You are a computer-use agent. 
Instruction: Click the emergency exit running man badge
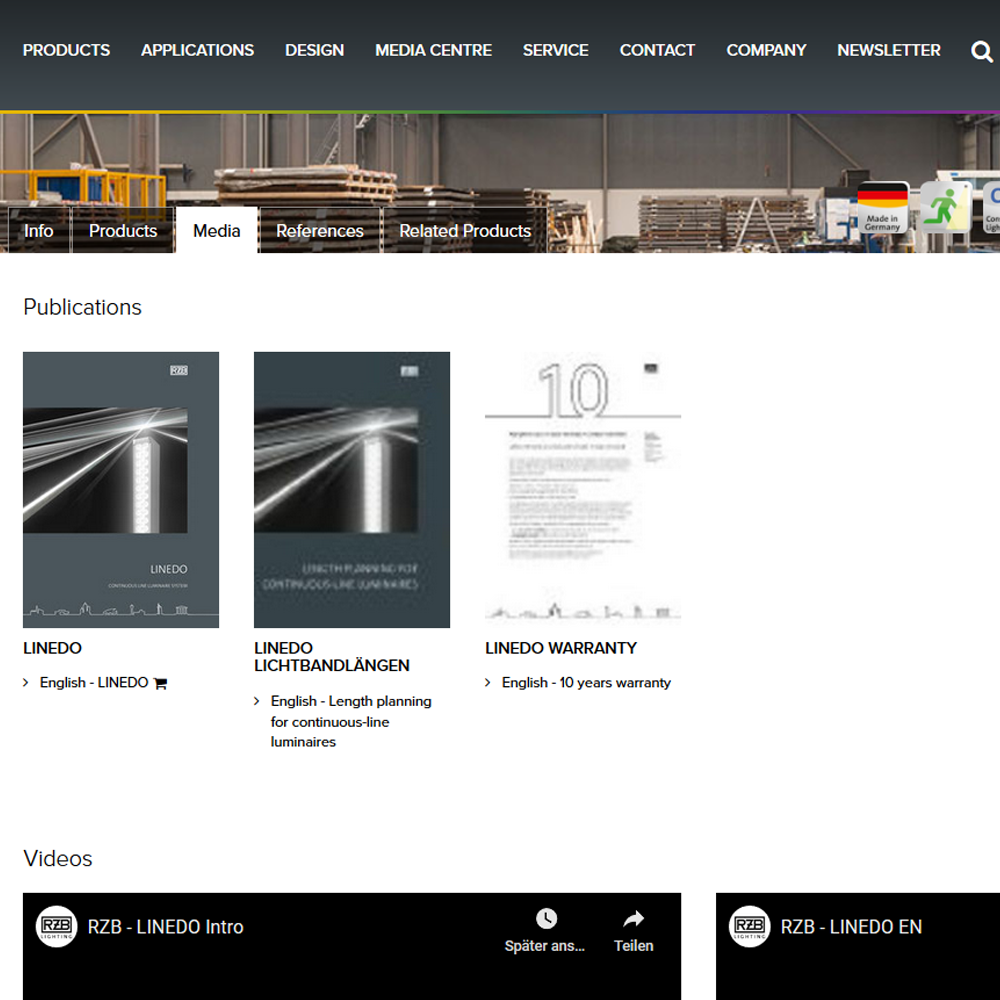945,207
